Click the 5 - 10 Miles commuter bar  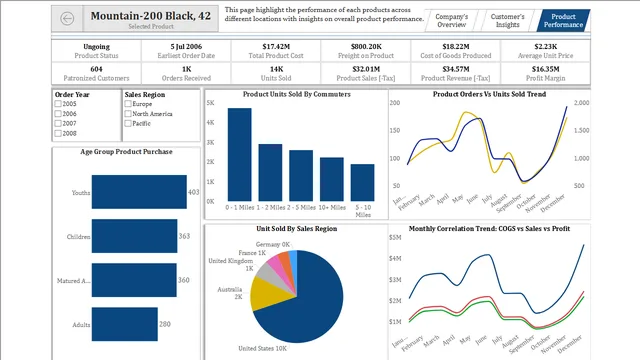point(362,183)
